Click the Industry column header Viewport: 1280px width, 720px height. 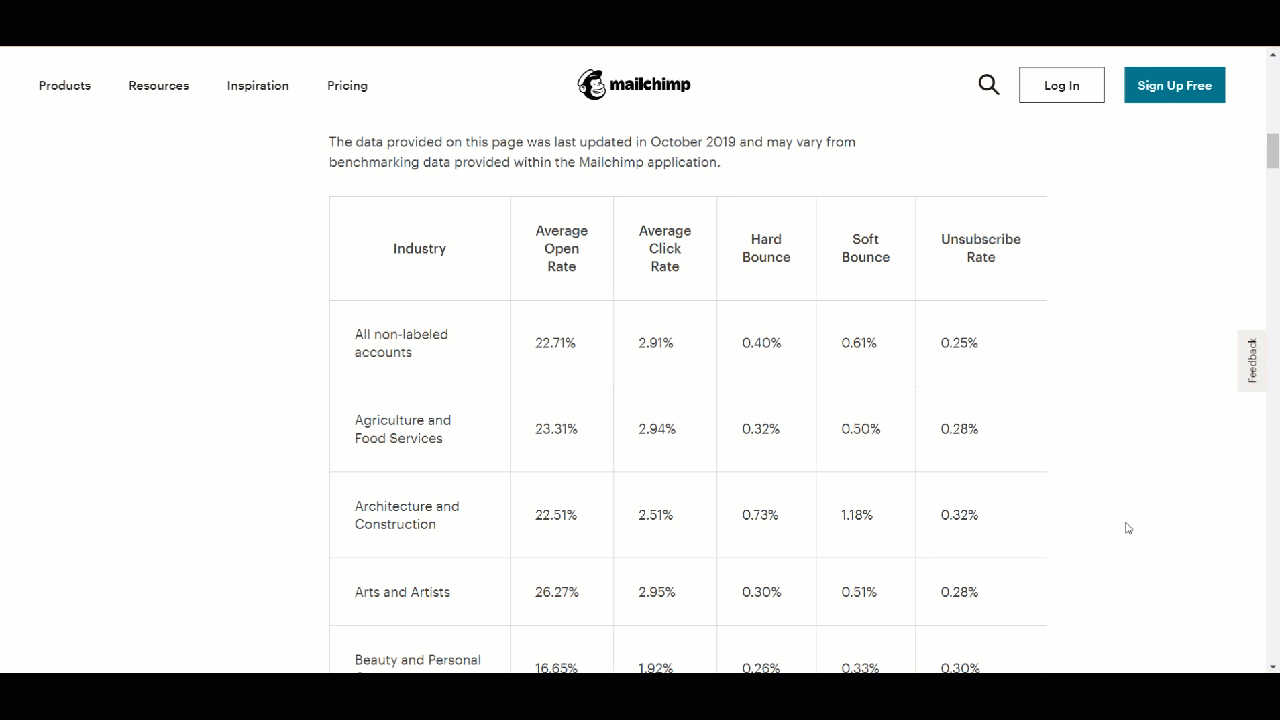pos(419,249)
